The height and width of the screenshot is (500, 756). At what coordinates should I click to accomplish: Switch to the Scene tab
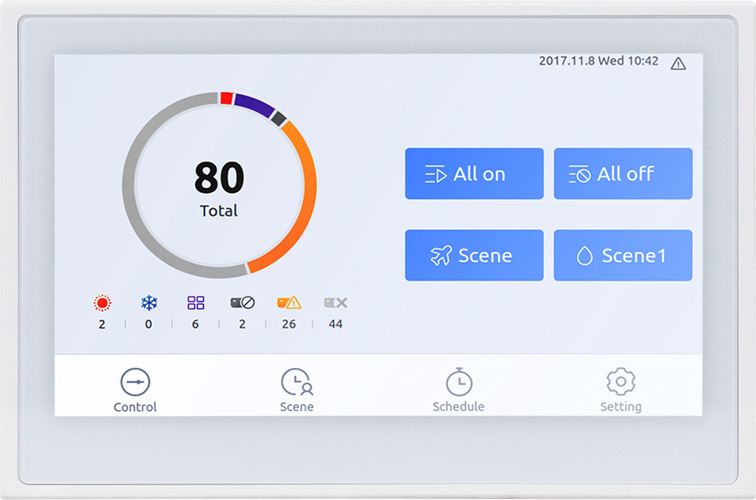pos(297,391)
